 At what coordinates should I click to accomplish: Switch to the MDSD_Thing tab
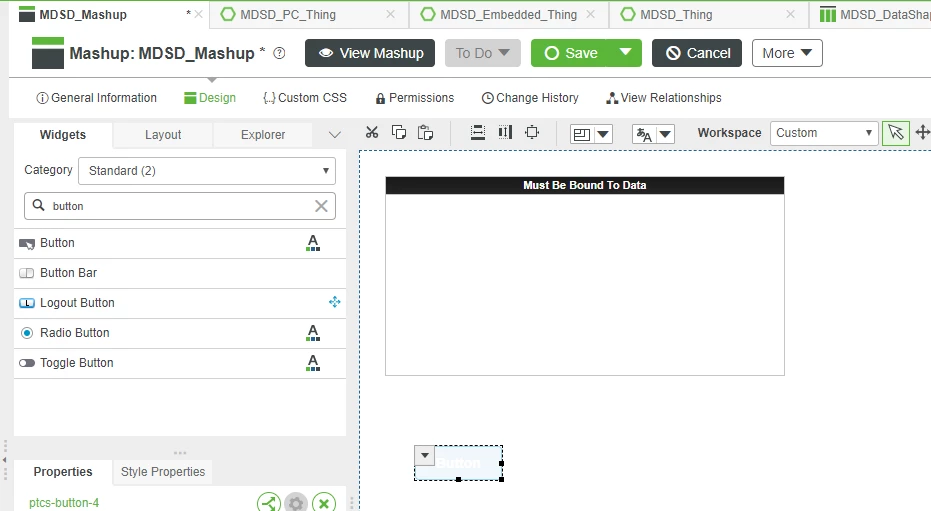coord(676,14)
